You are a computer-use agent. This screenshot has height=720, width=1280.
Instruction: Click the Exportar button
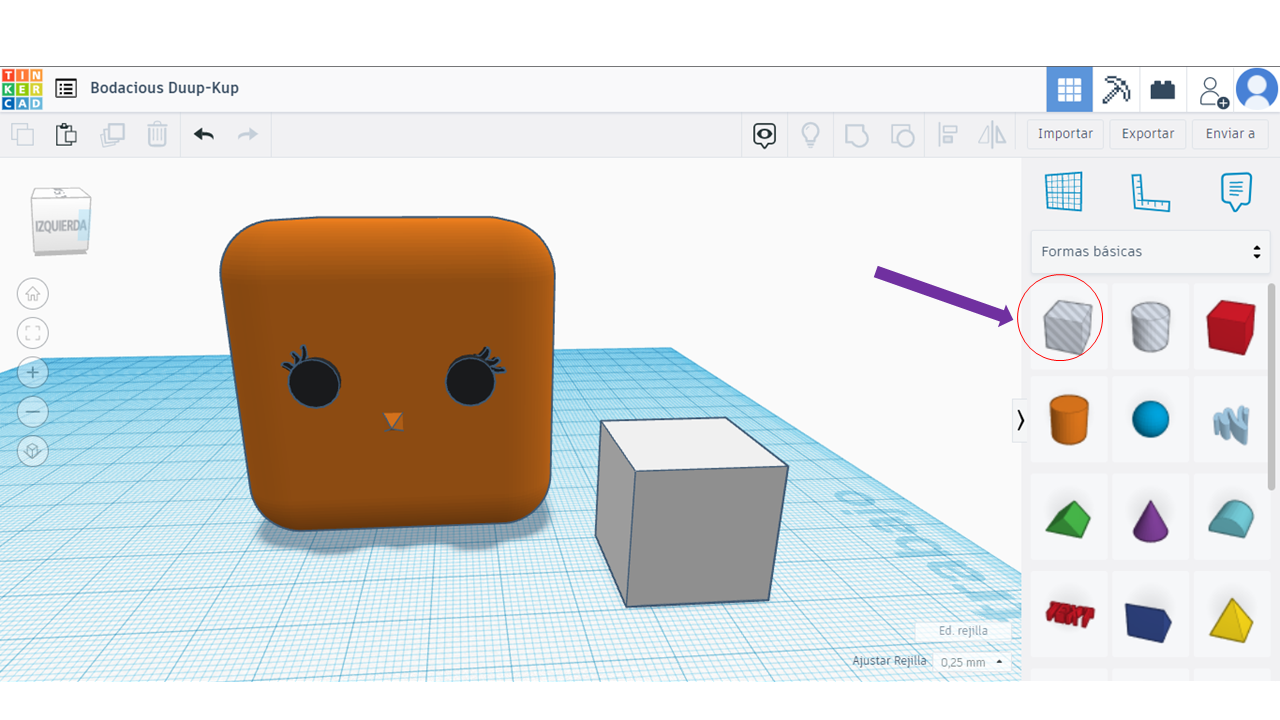tap(1148, 134)
